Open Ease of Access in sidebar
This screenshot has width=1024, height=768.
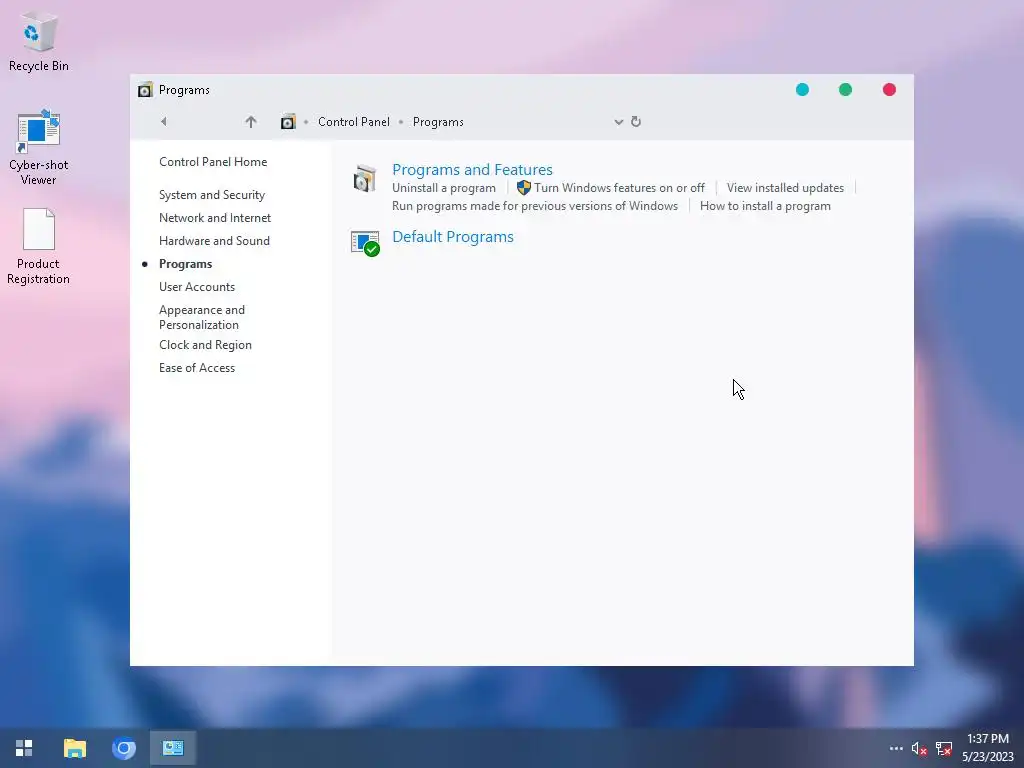tap(197, 368)
